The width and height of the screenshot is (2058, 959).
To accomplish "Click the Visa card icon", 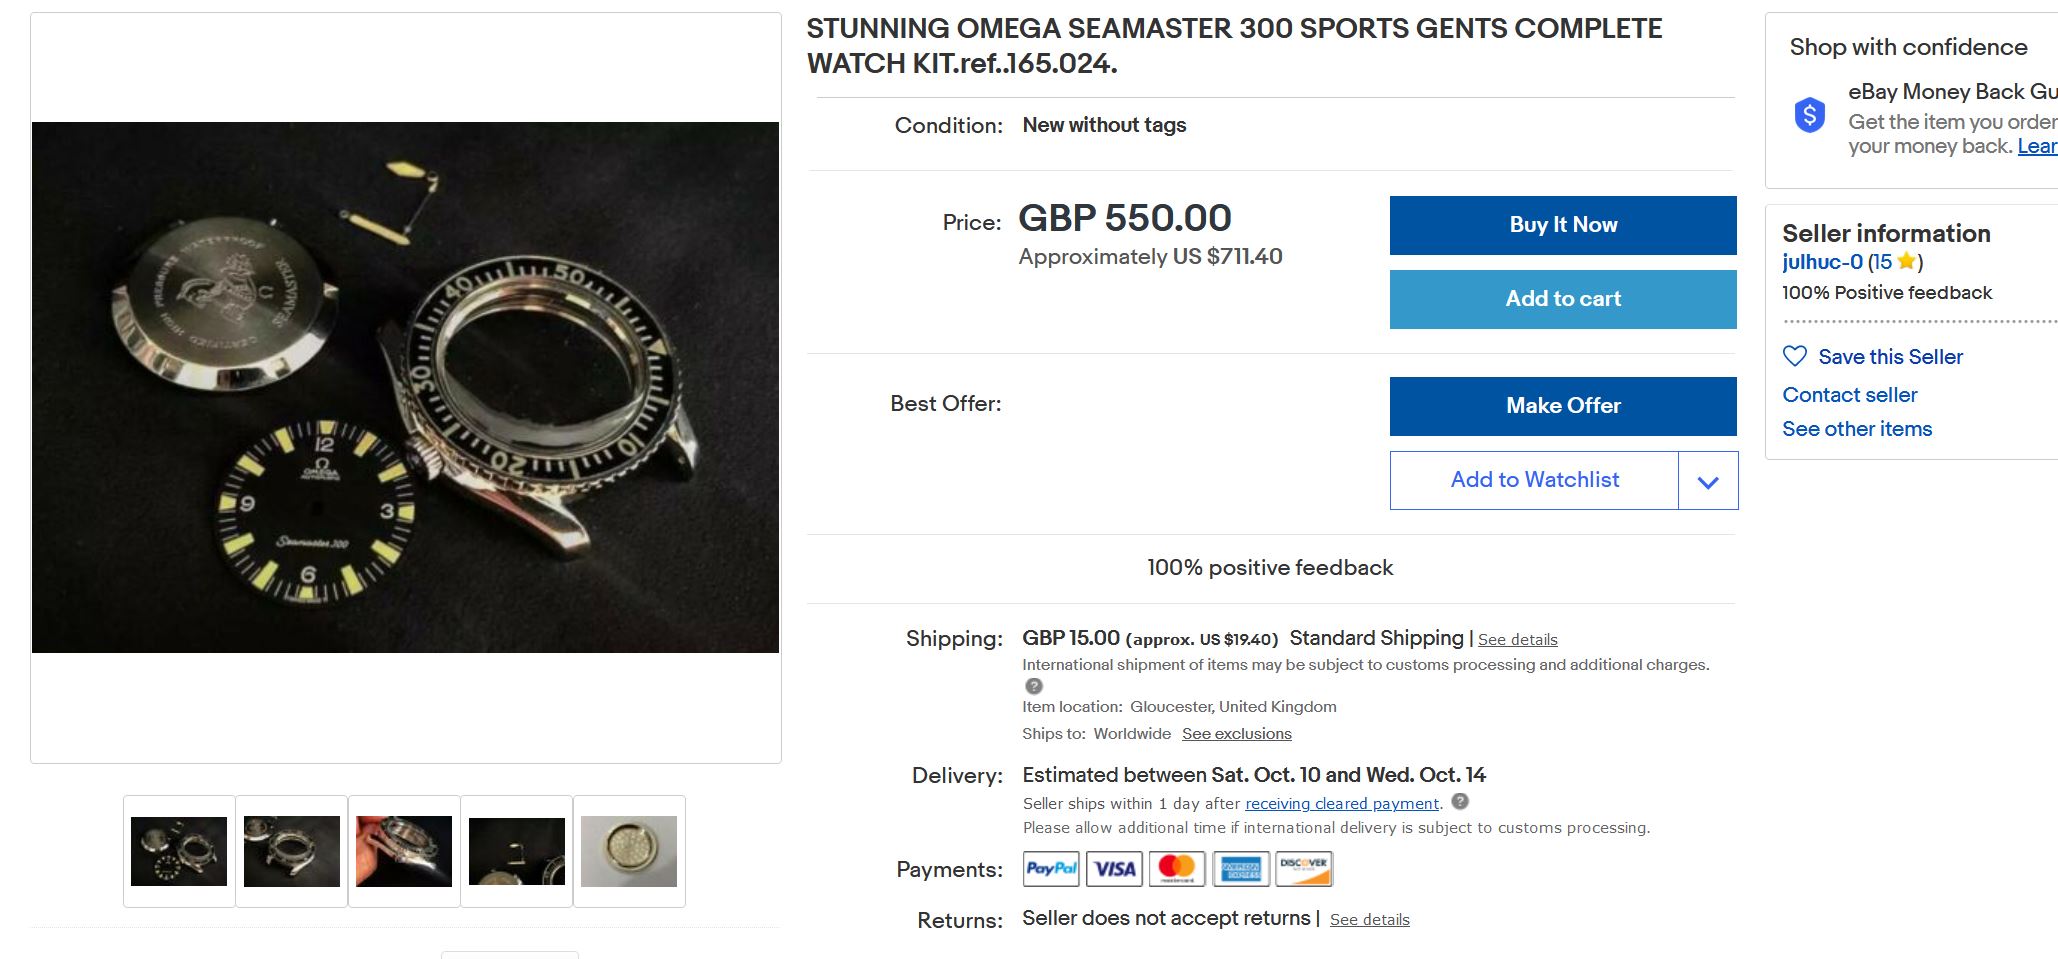I will coord(1114,868).
